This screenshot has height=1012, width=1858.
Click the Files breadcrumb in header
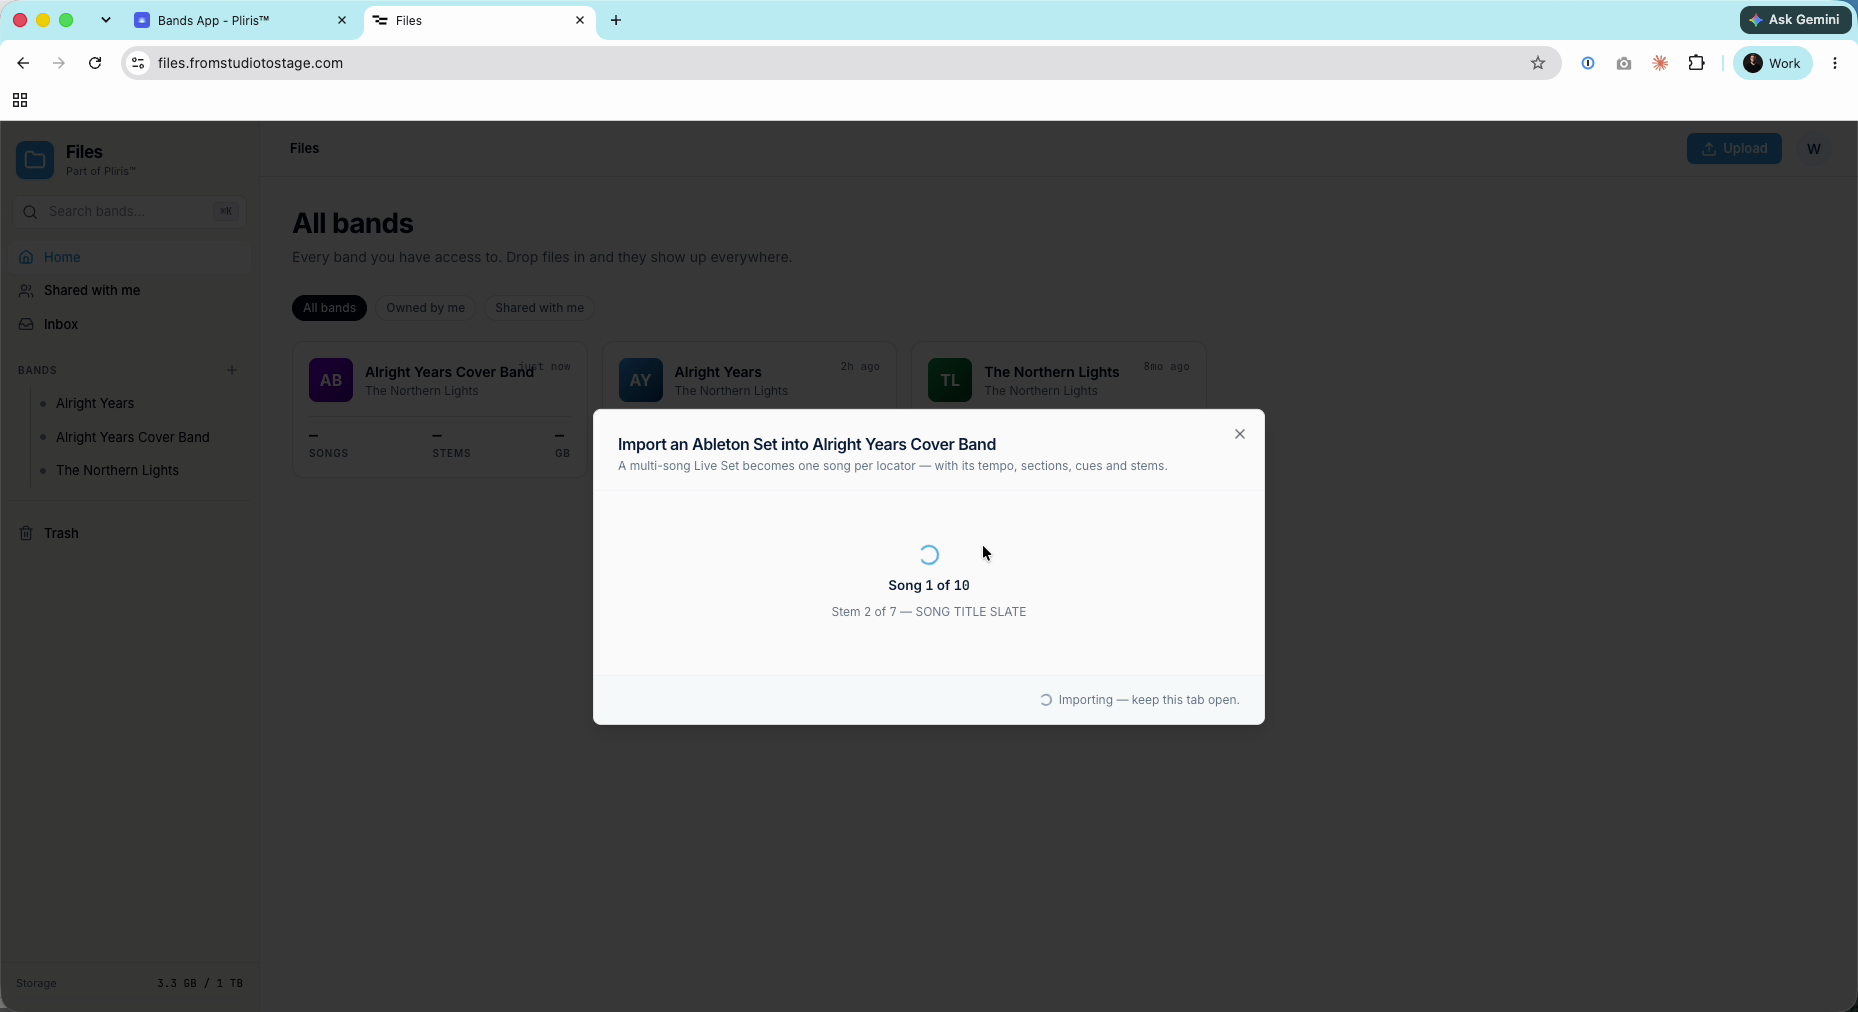click(x=305, y=148)
